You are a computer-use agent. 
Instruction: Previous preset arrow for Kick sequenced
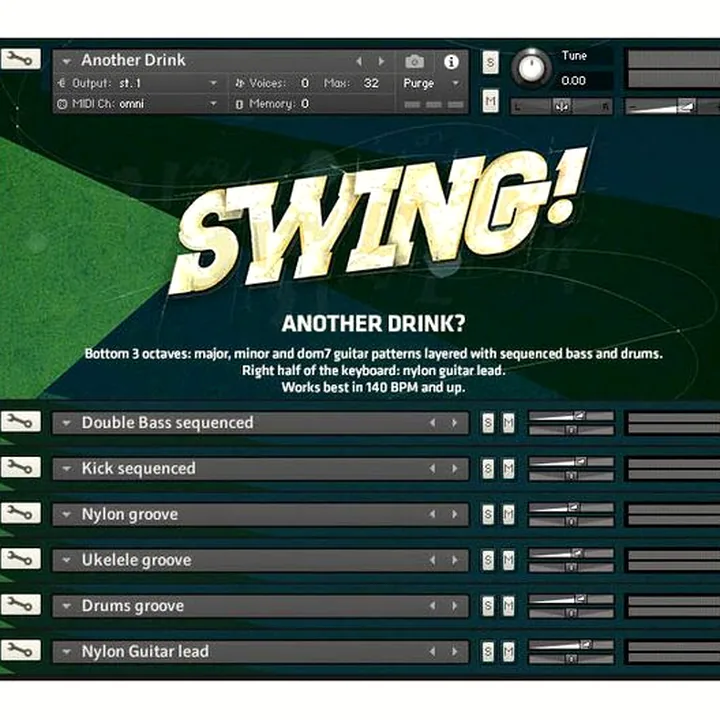(x=432, y=468)
